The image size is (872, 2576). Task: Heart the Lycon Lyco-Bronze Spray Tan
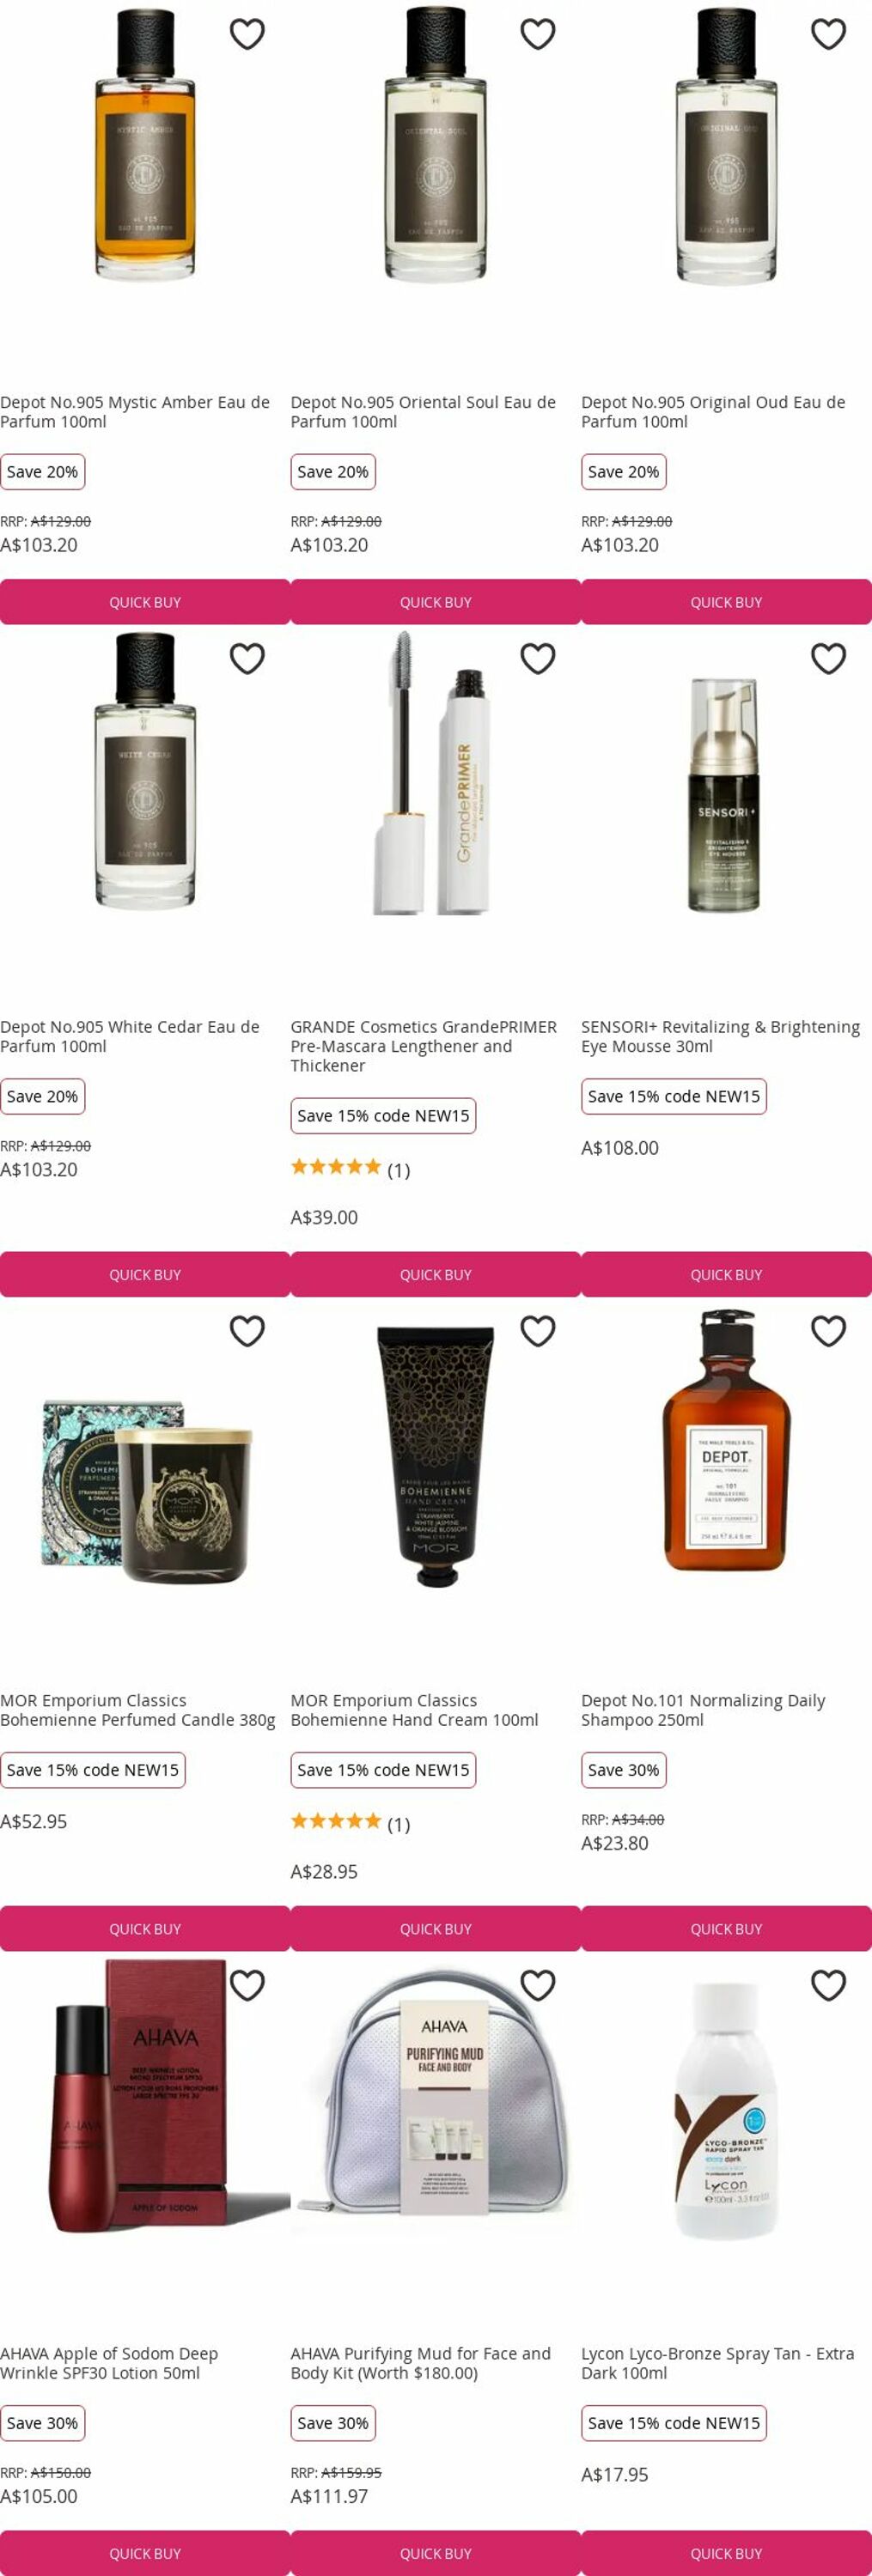(x=828, y=1985)
